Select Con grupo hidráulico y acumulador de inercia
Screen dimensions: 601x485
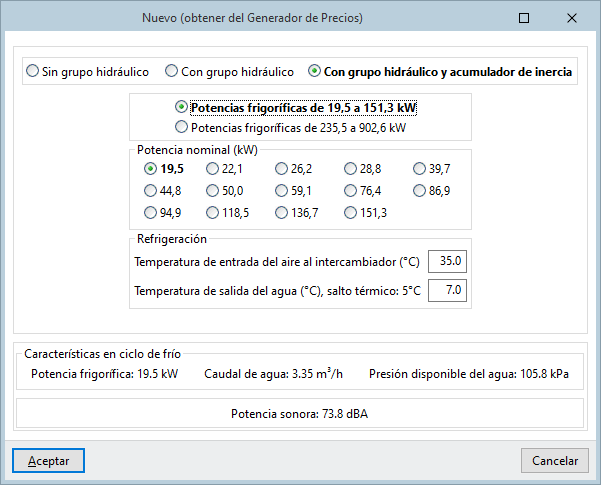(316, 71)
